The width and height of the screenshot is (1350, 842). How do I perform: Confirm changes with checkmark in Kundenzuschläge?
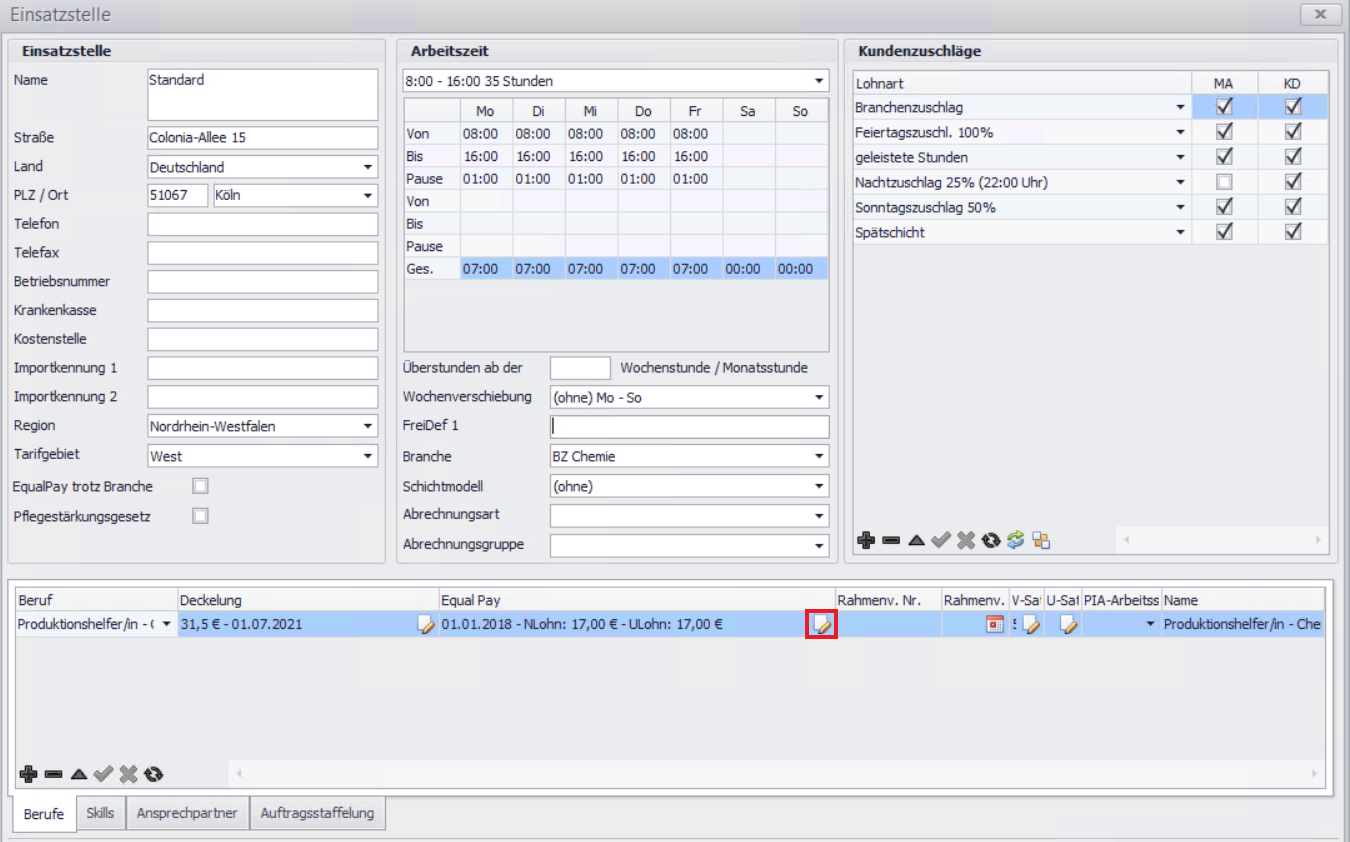coord(940,540)
